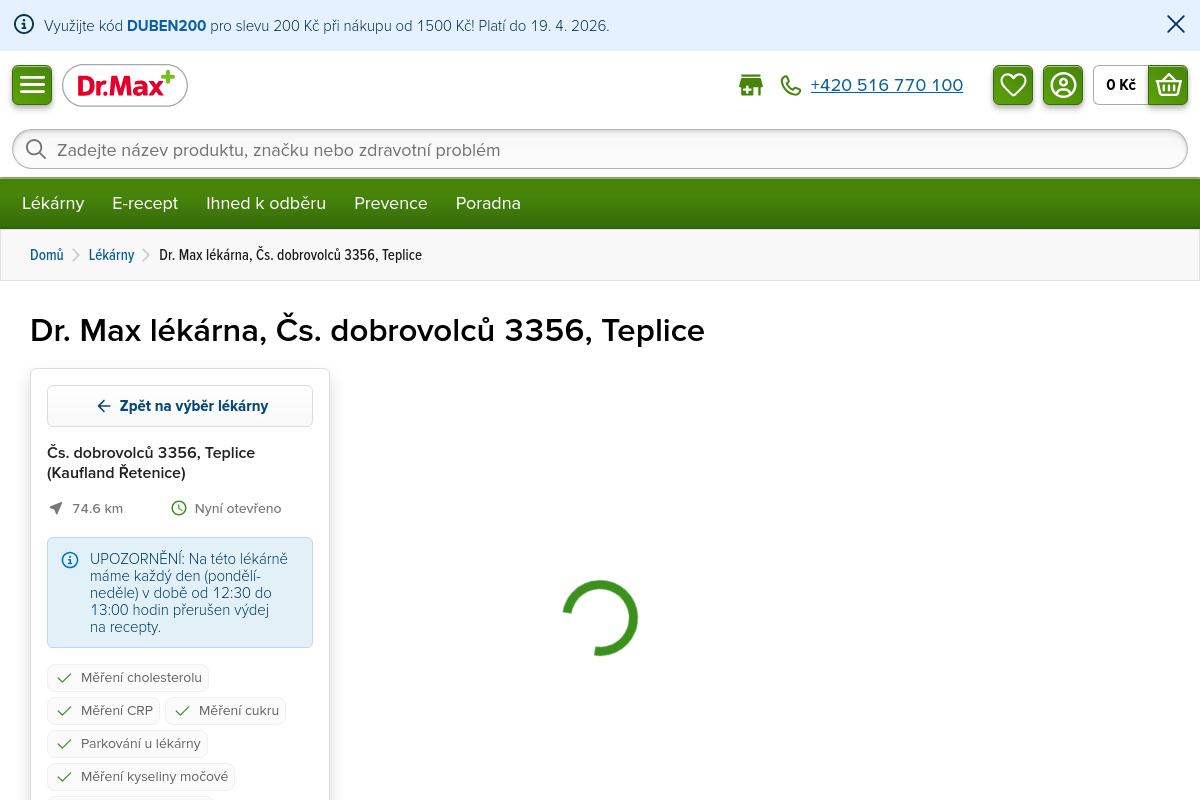
Task: Open the Prevence menu item
Action: 391,203
